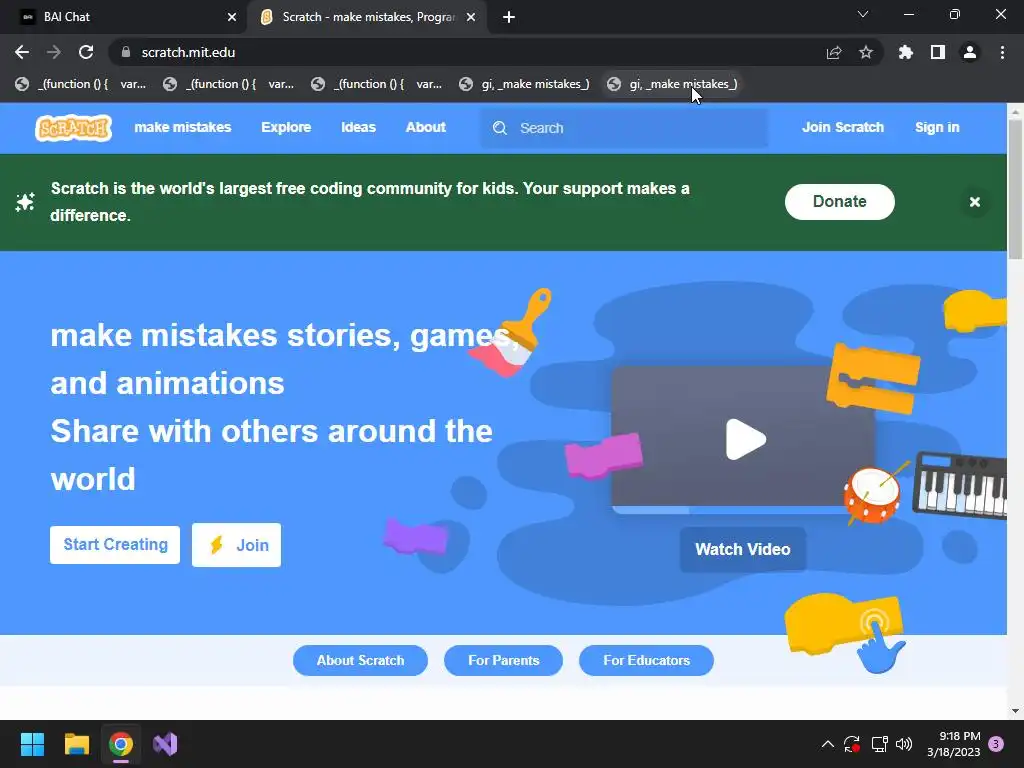Open the Chrome extensions puzzle icon
Viewport: 1024px width, 768px height.
click(x=905, y=52)
